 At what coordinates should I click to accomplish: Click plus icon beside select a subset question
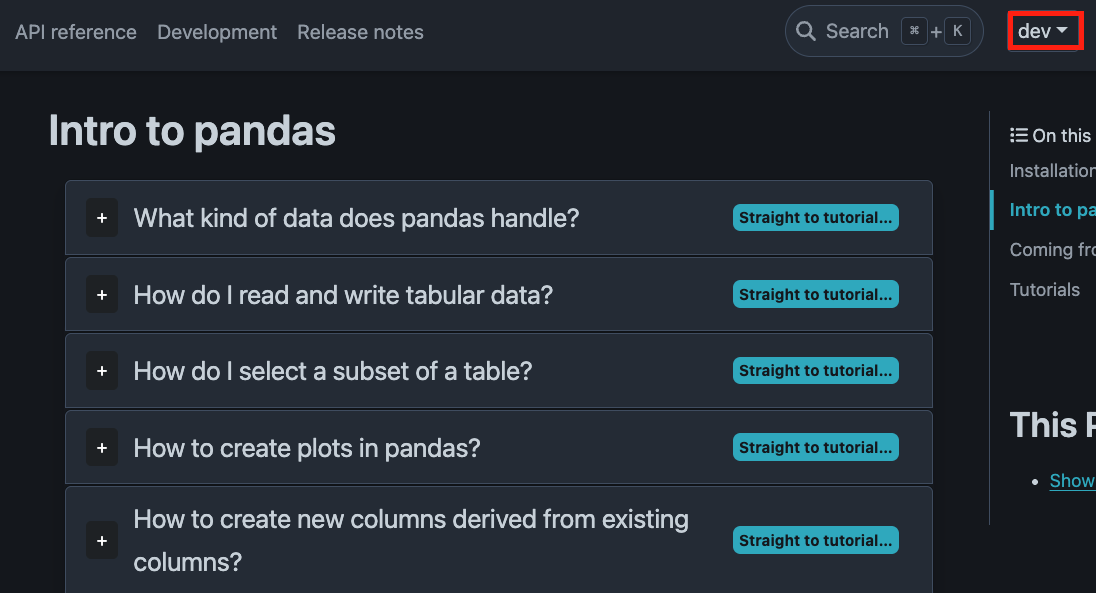coord(102,371)
